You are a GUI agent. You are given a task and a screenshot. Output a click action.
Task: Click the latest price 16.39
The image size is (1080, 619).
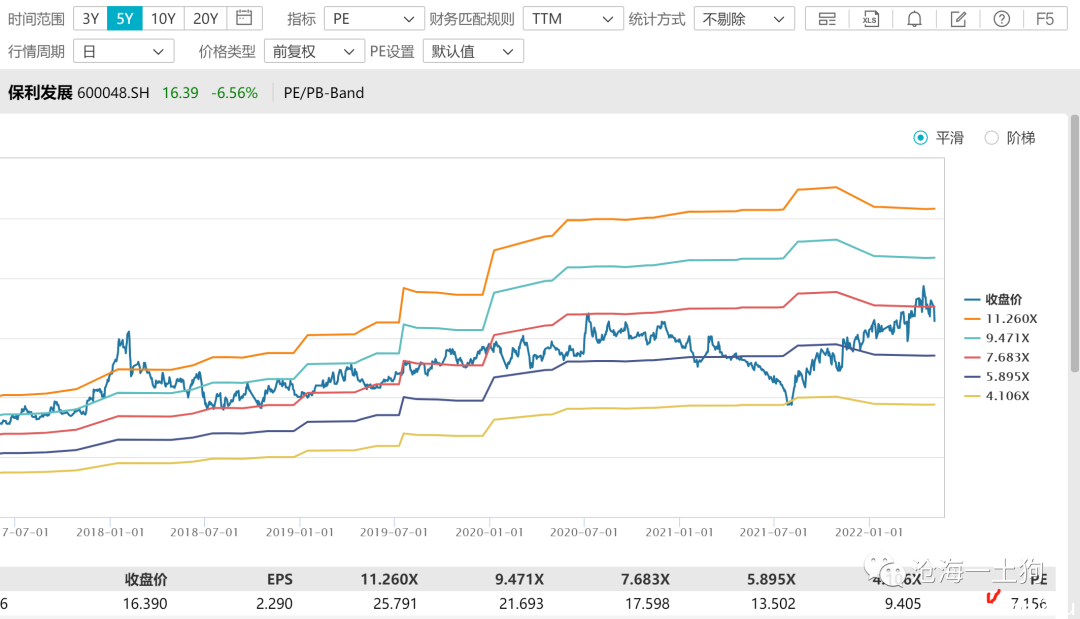[x=180, y=93]
